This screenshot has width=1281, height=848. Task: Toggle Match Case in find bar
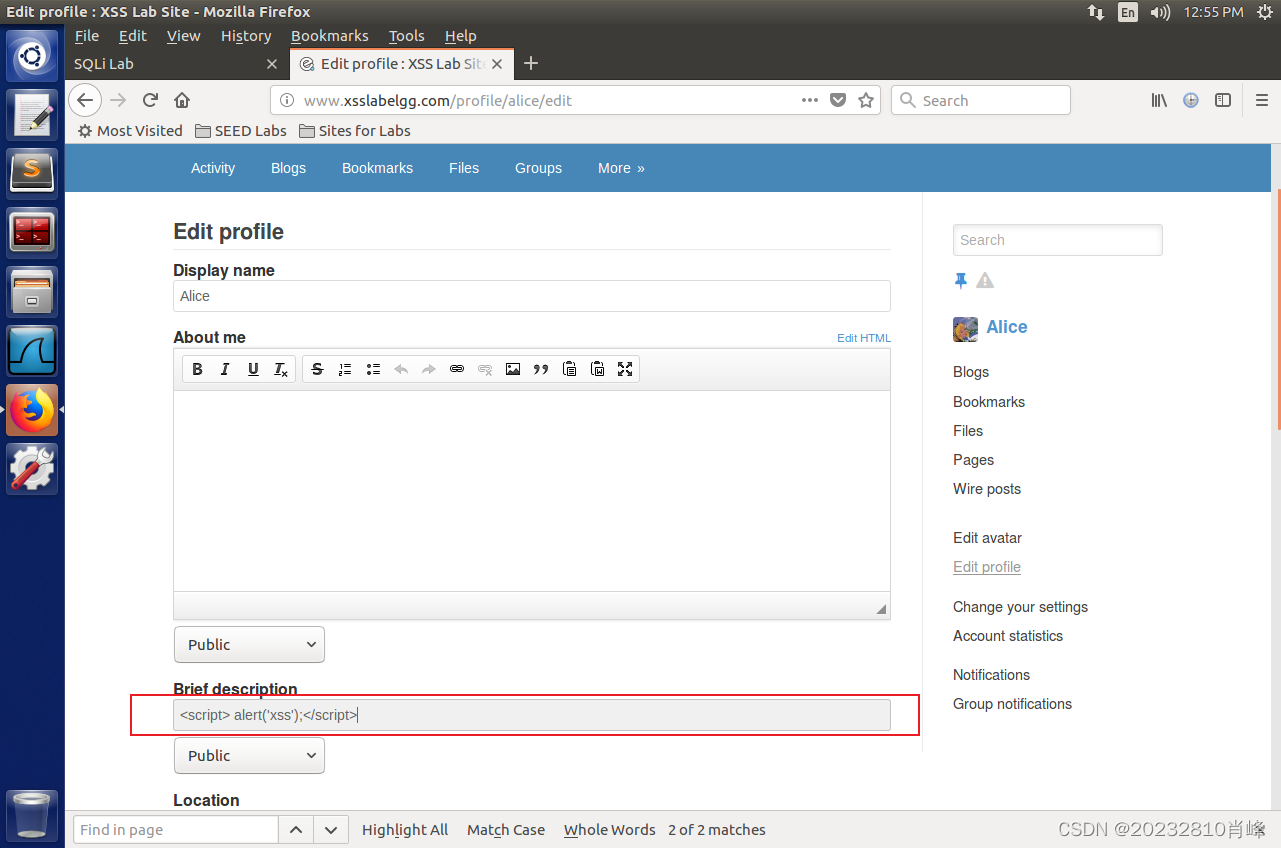tap(506, 830)
